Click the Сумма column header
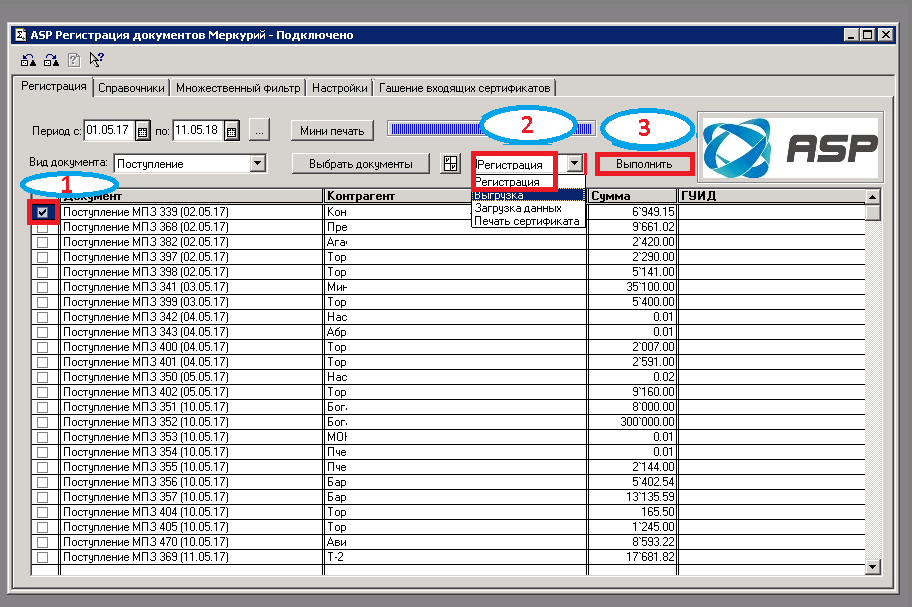This screenshot has height=607, width=912. pos(632,196)
